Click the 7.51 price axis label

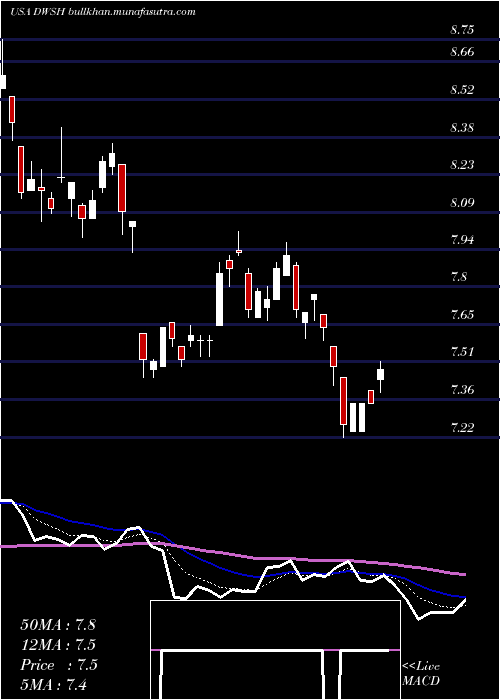pos(462,352)
